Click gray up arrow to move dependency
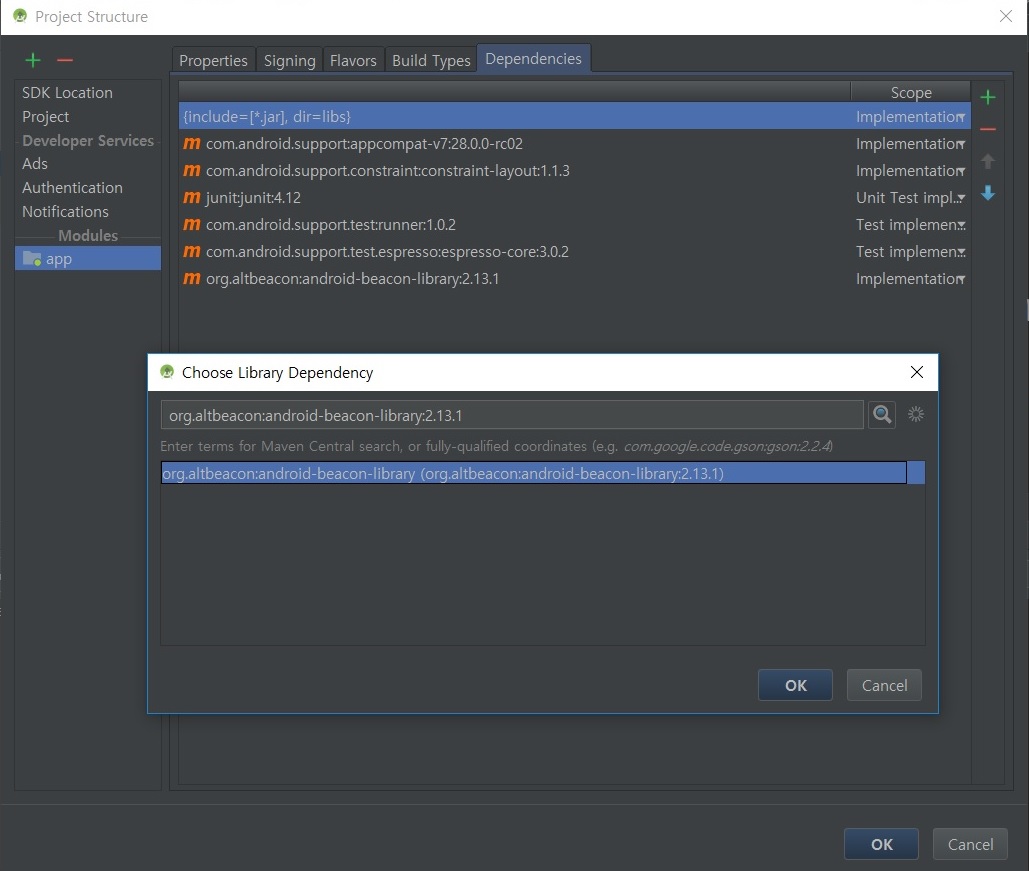The image size is (1029, 871). pos(988,162)
